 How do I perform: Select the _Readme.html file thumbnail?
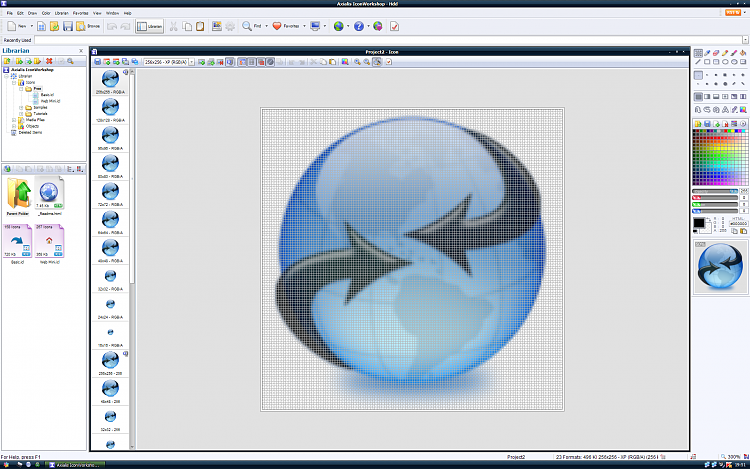[49, 196]
